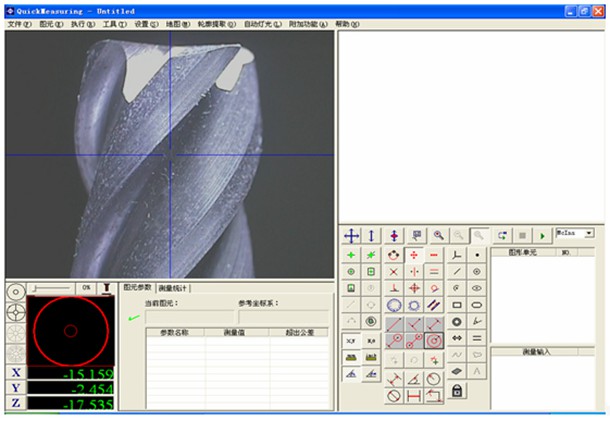Click the padlock lock icon
The image size is (610, 421).
(457, 390)
